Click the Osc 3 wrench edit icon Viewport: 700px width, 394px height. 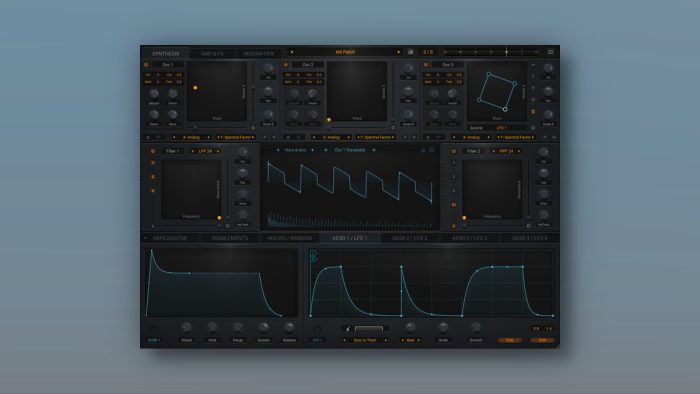tap(545, 137)
